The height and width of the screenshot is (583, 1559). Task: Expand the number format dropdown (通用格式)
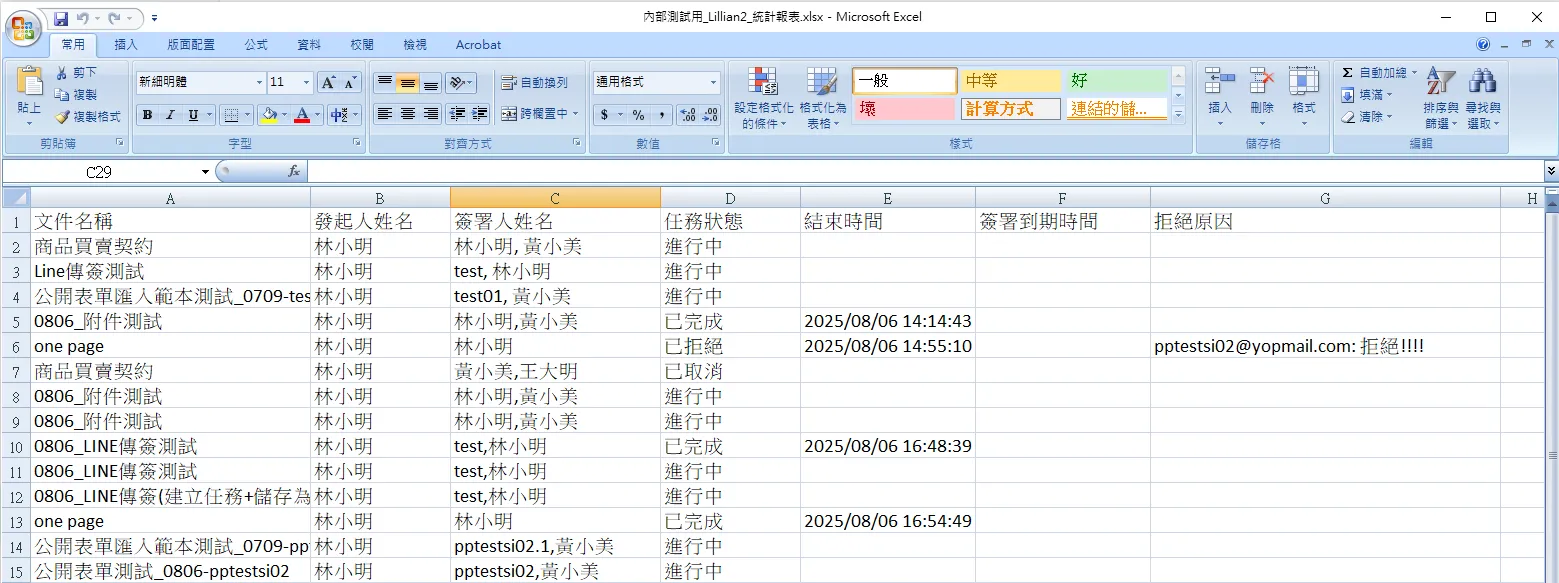pos(714,83)
